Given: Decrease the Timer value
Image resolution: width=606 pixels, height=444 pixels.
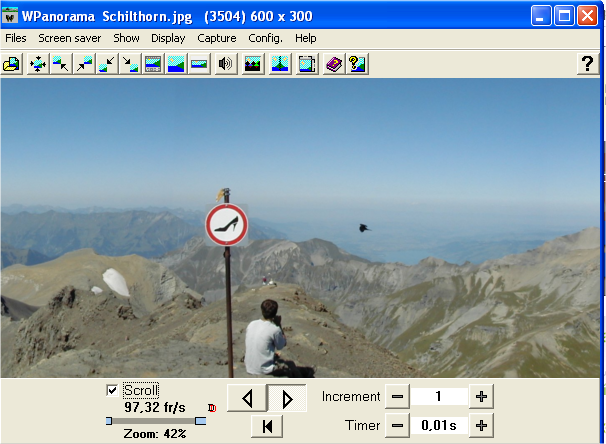Looking at the screenshot, I should click(x=397, y=425).
